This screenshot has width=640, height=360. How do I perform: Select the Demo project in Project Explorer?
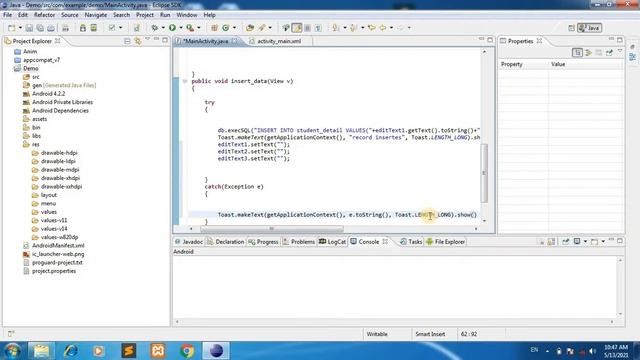pyautogui.click(x=31, y=68)
